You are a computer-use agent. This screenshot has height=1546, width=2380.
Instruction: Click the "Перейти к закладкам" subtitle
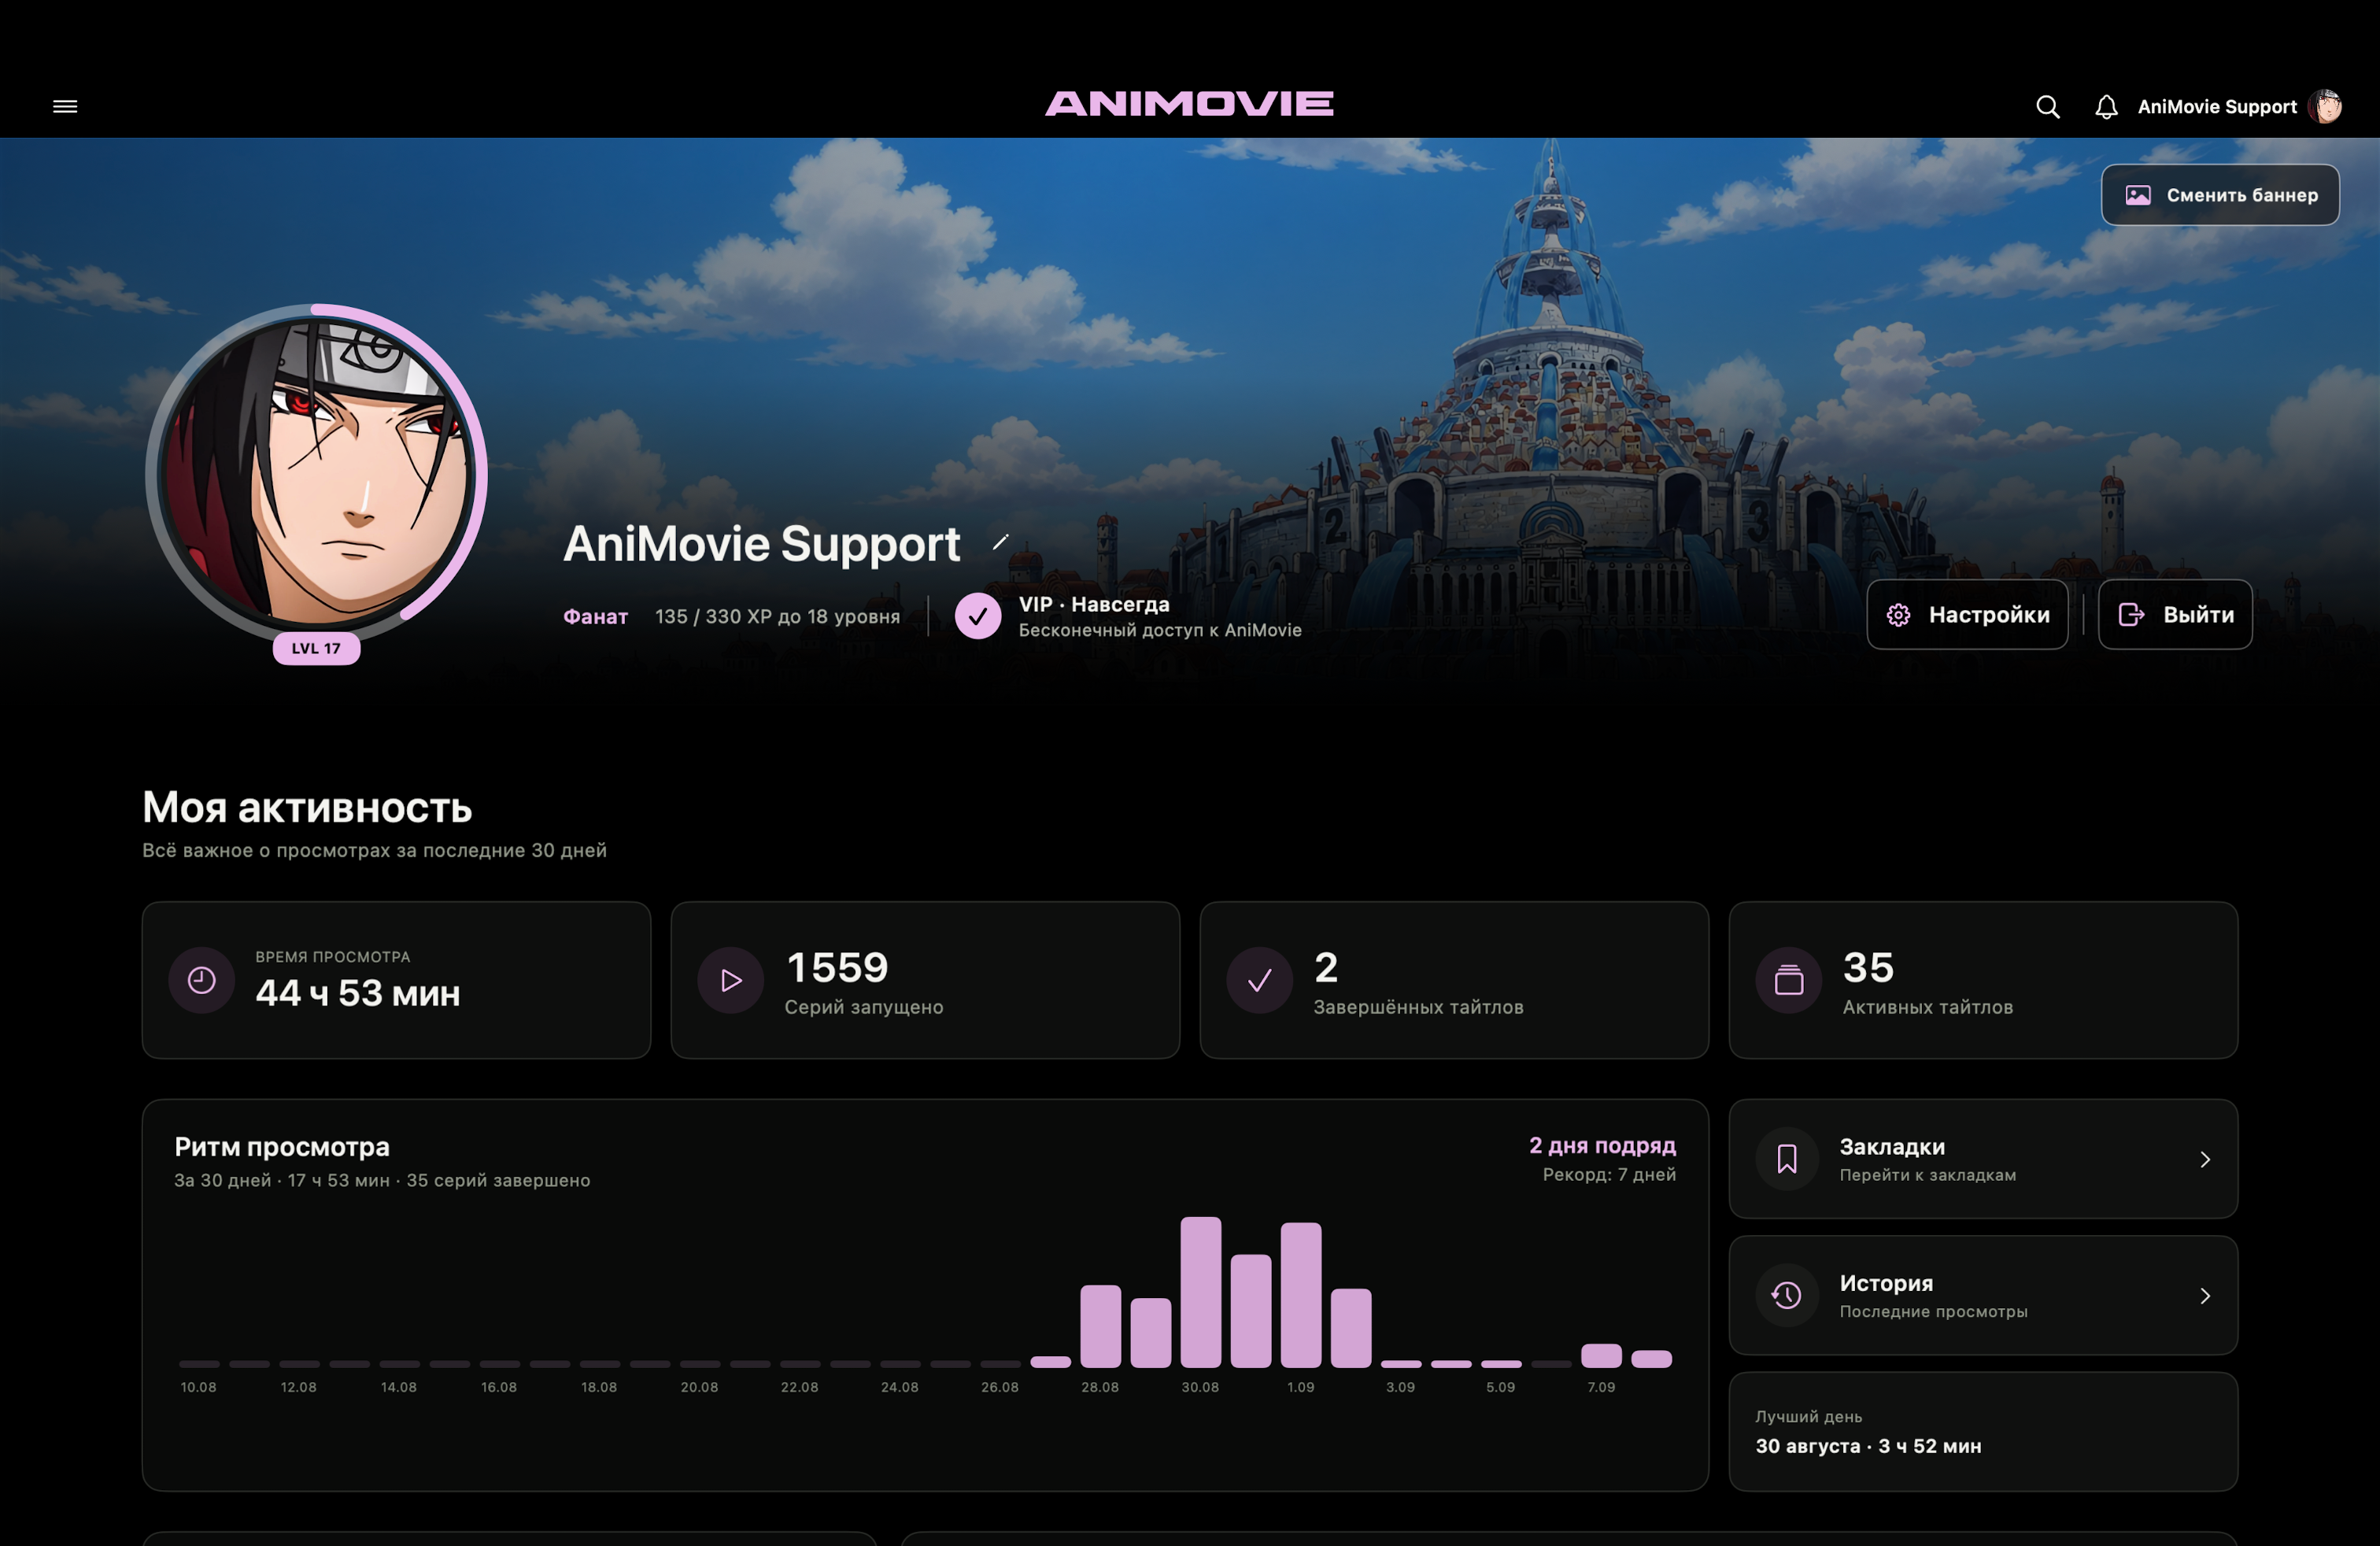click(x=1927, y=1175)
